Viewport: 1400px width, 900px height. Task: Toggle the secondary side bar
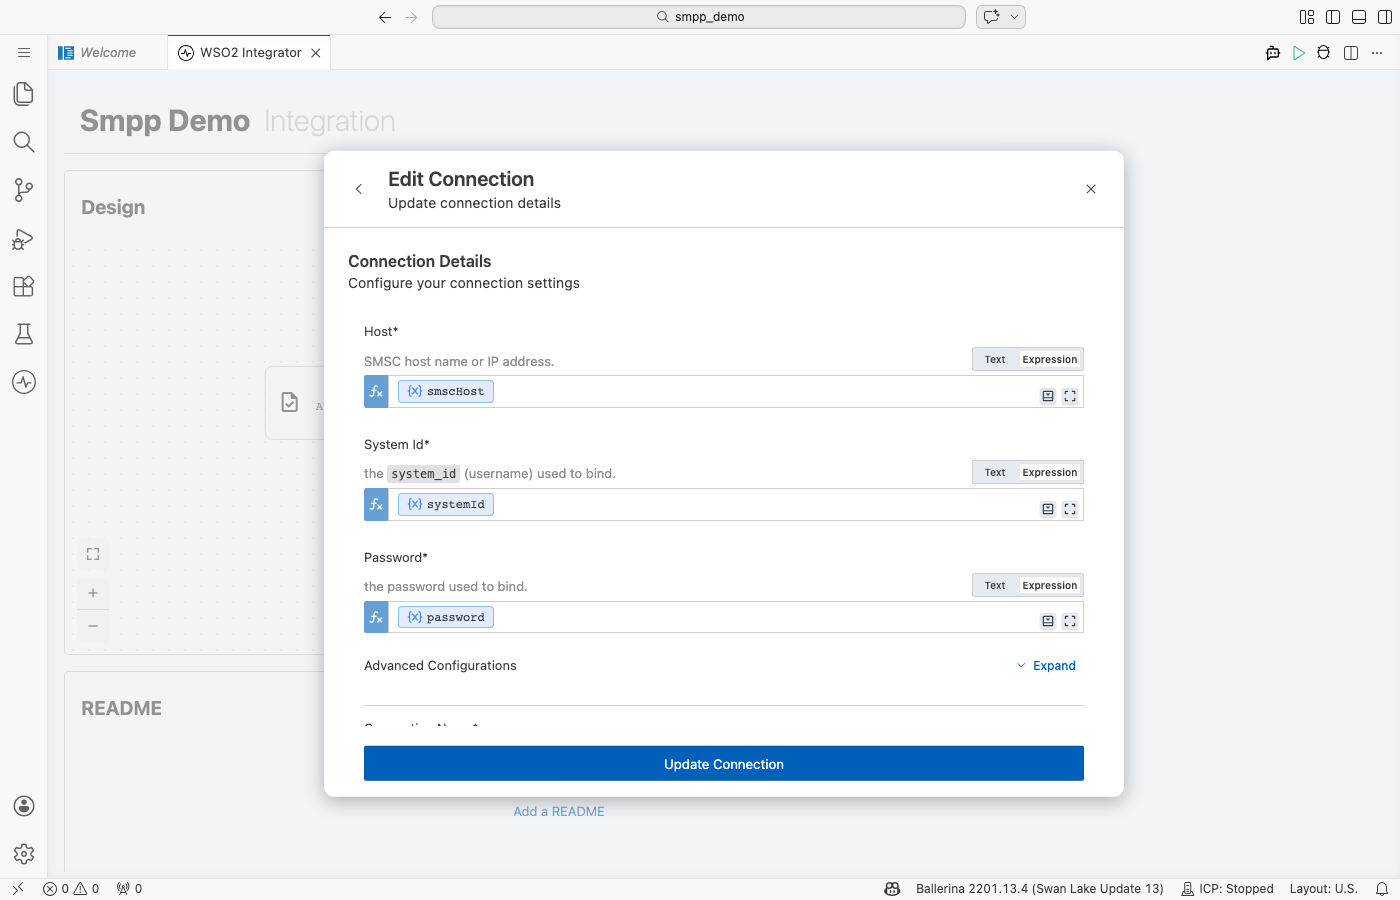[x=1385, y=17]
